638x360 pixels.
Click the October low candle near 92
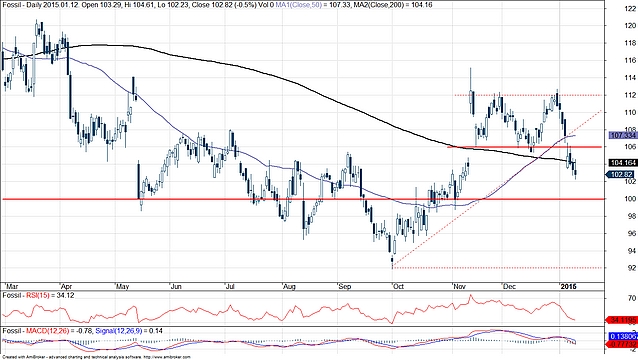(392, 261)
